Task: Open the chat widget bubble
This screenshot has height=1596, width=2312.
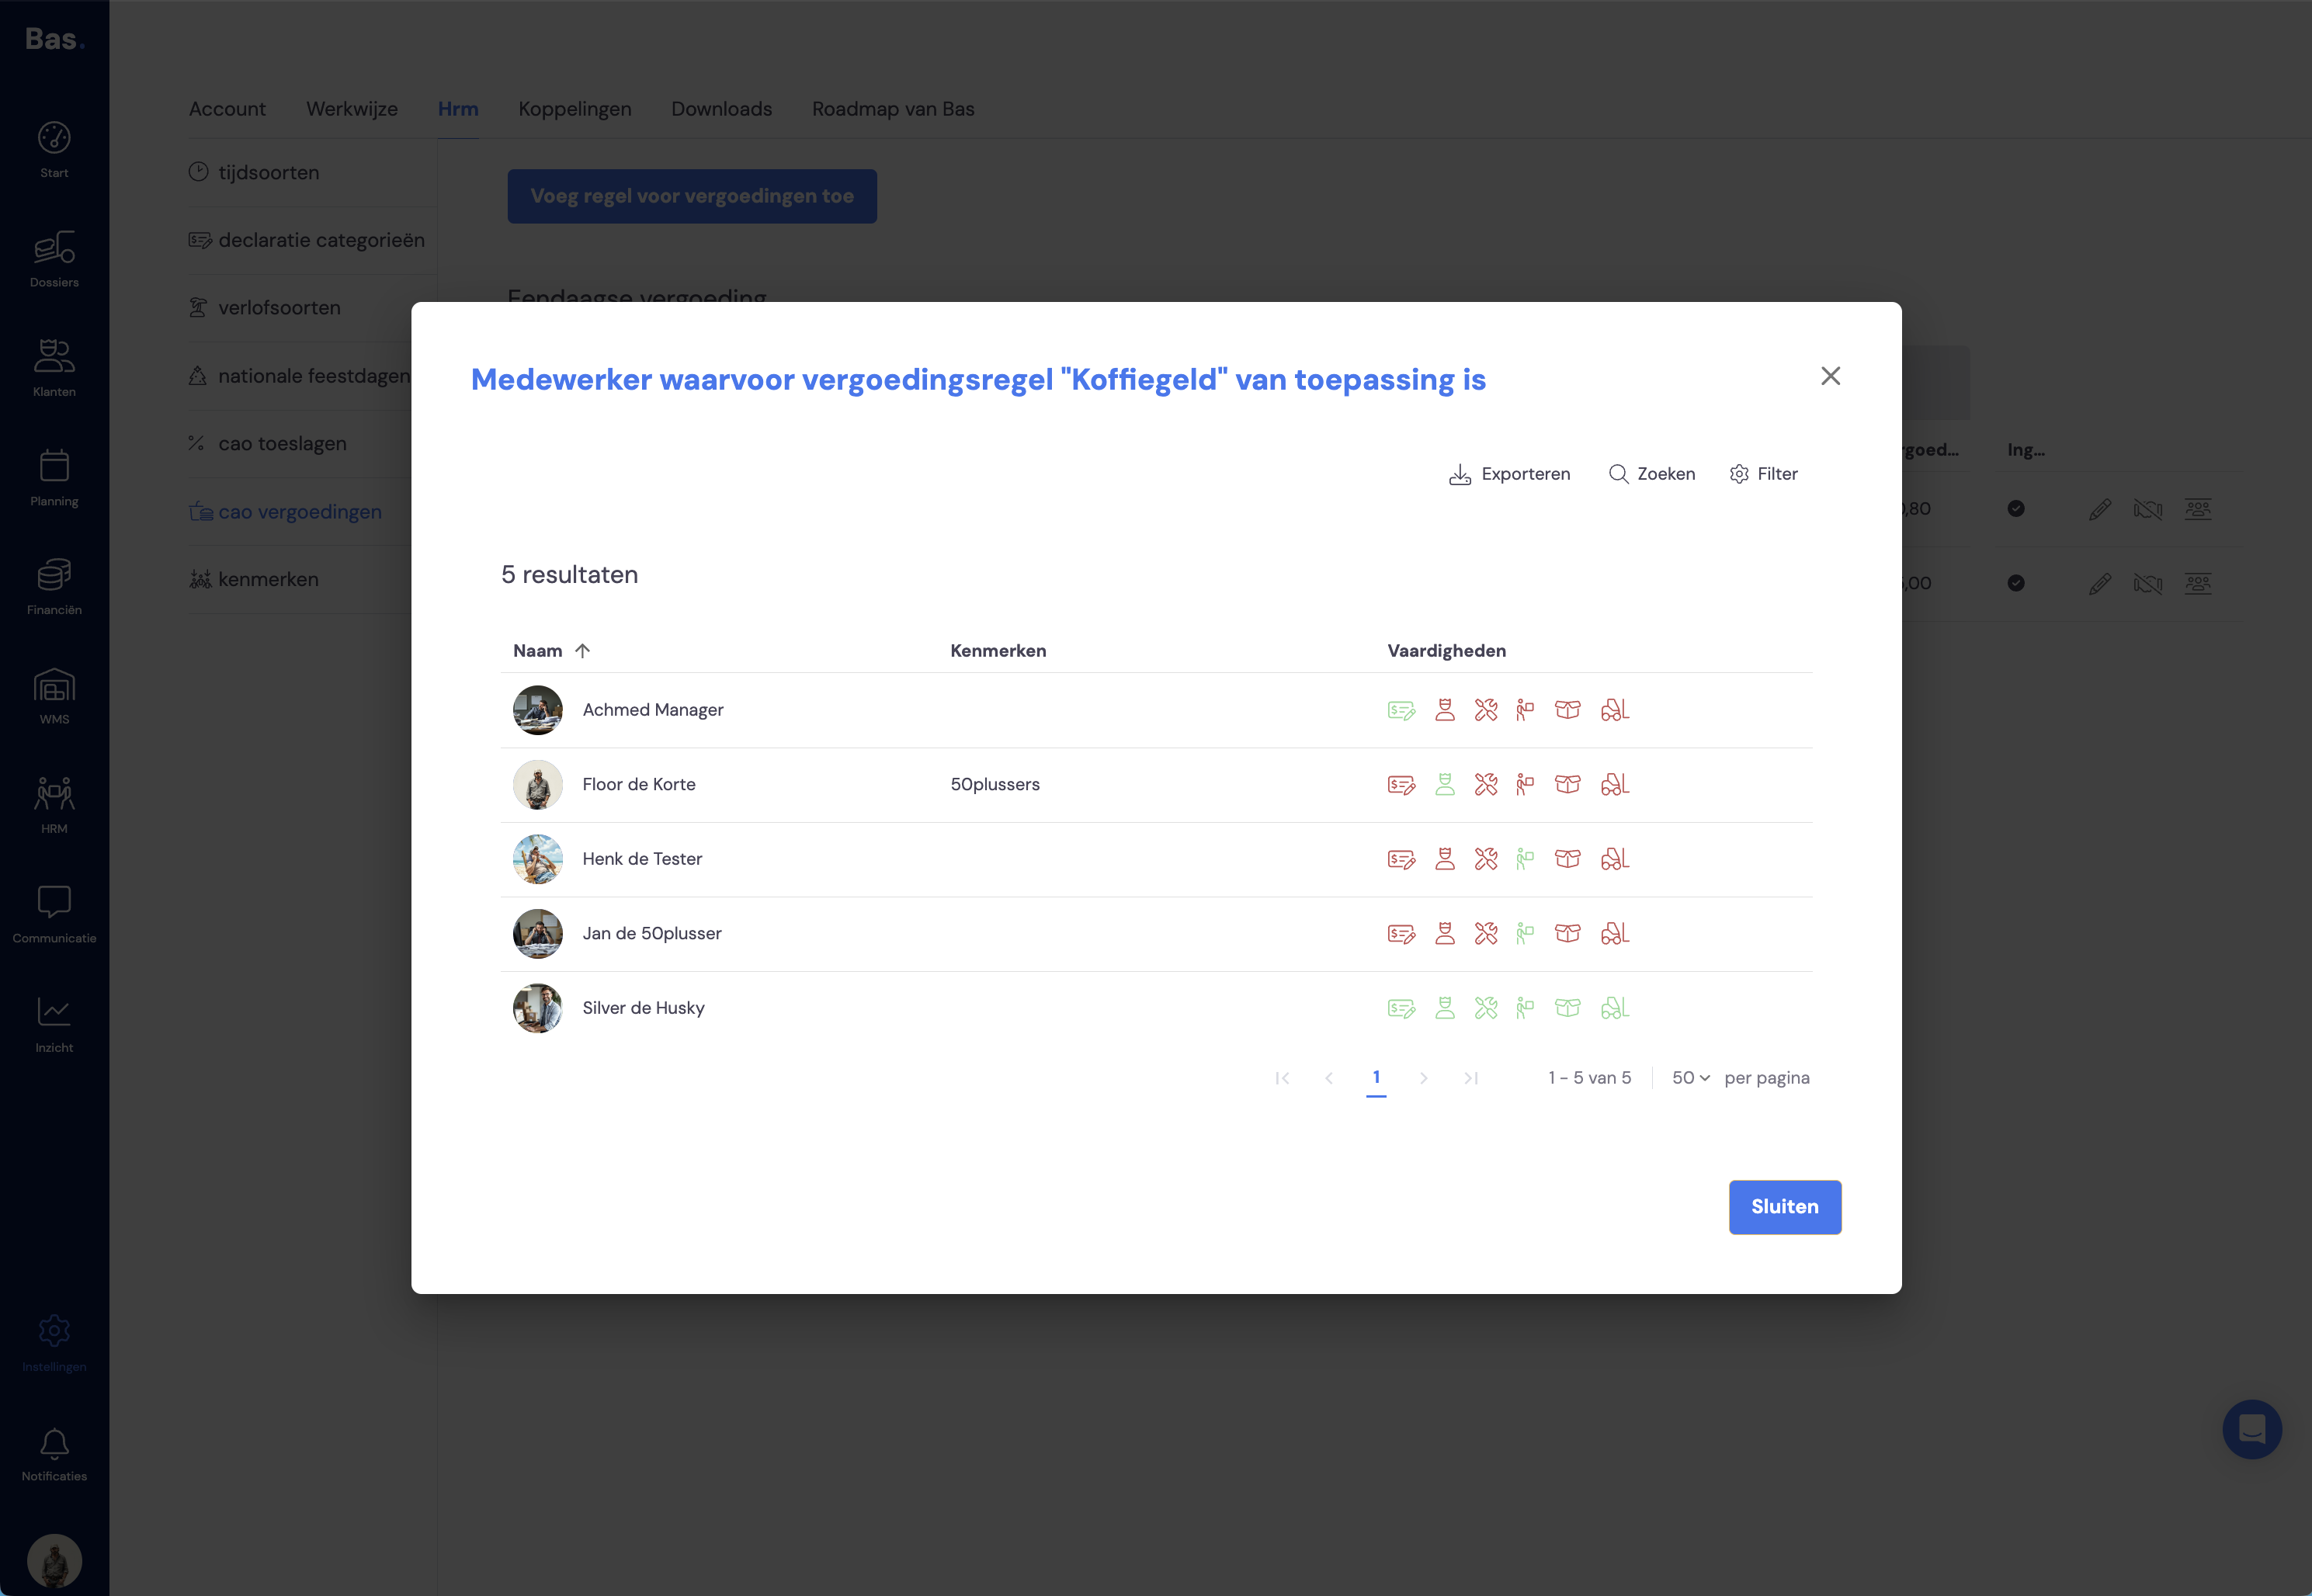Action: coord(2252,1429)
